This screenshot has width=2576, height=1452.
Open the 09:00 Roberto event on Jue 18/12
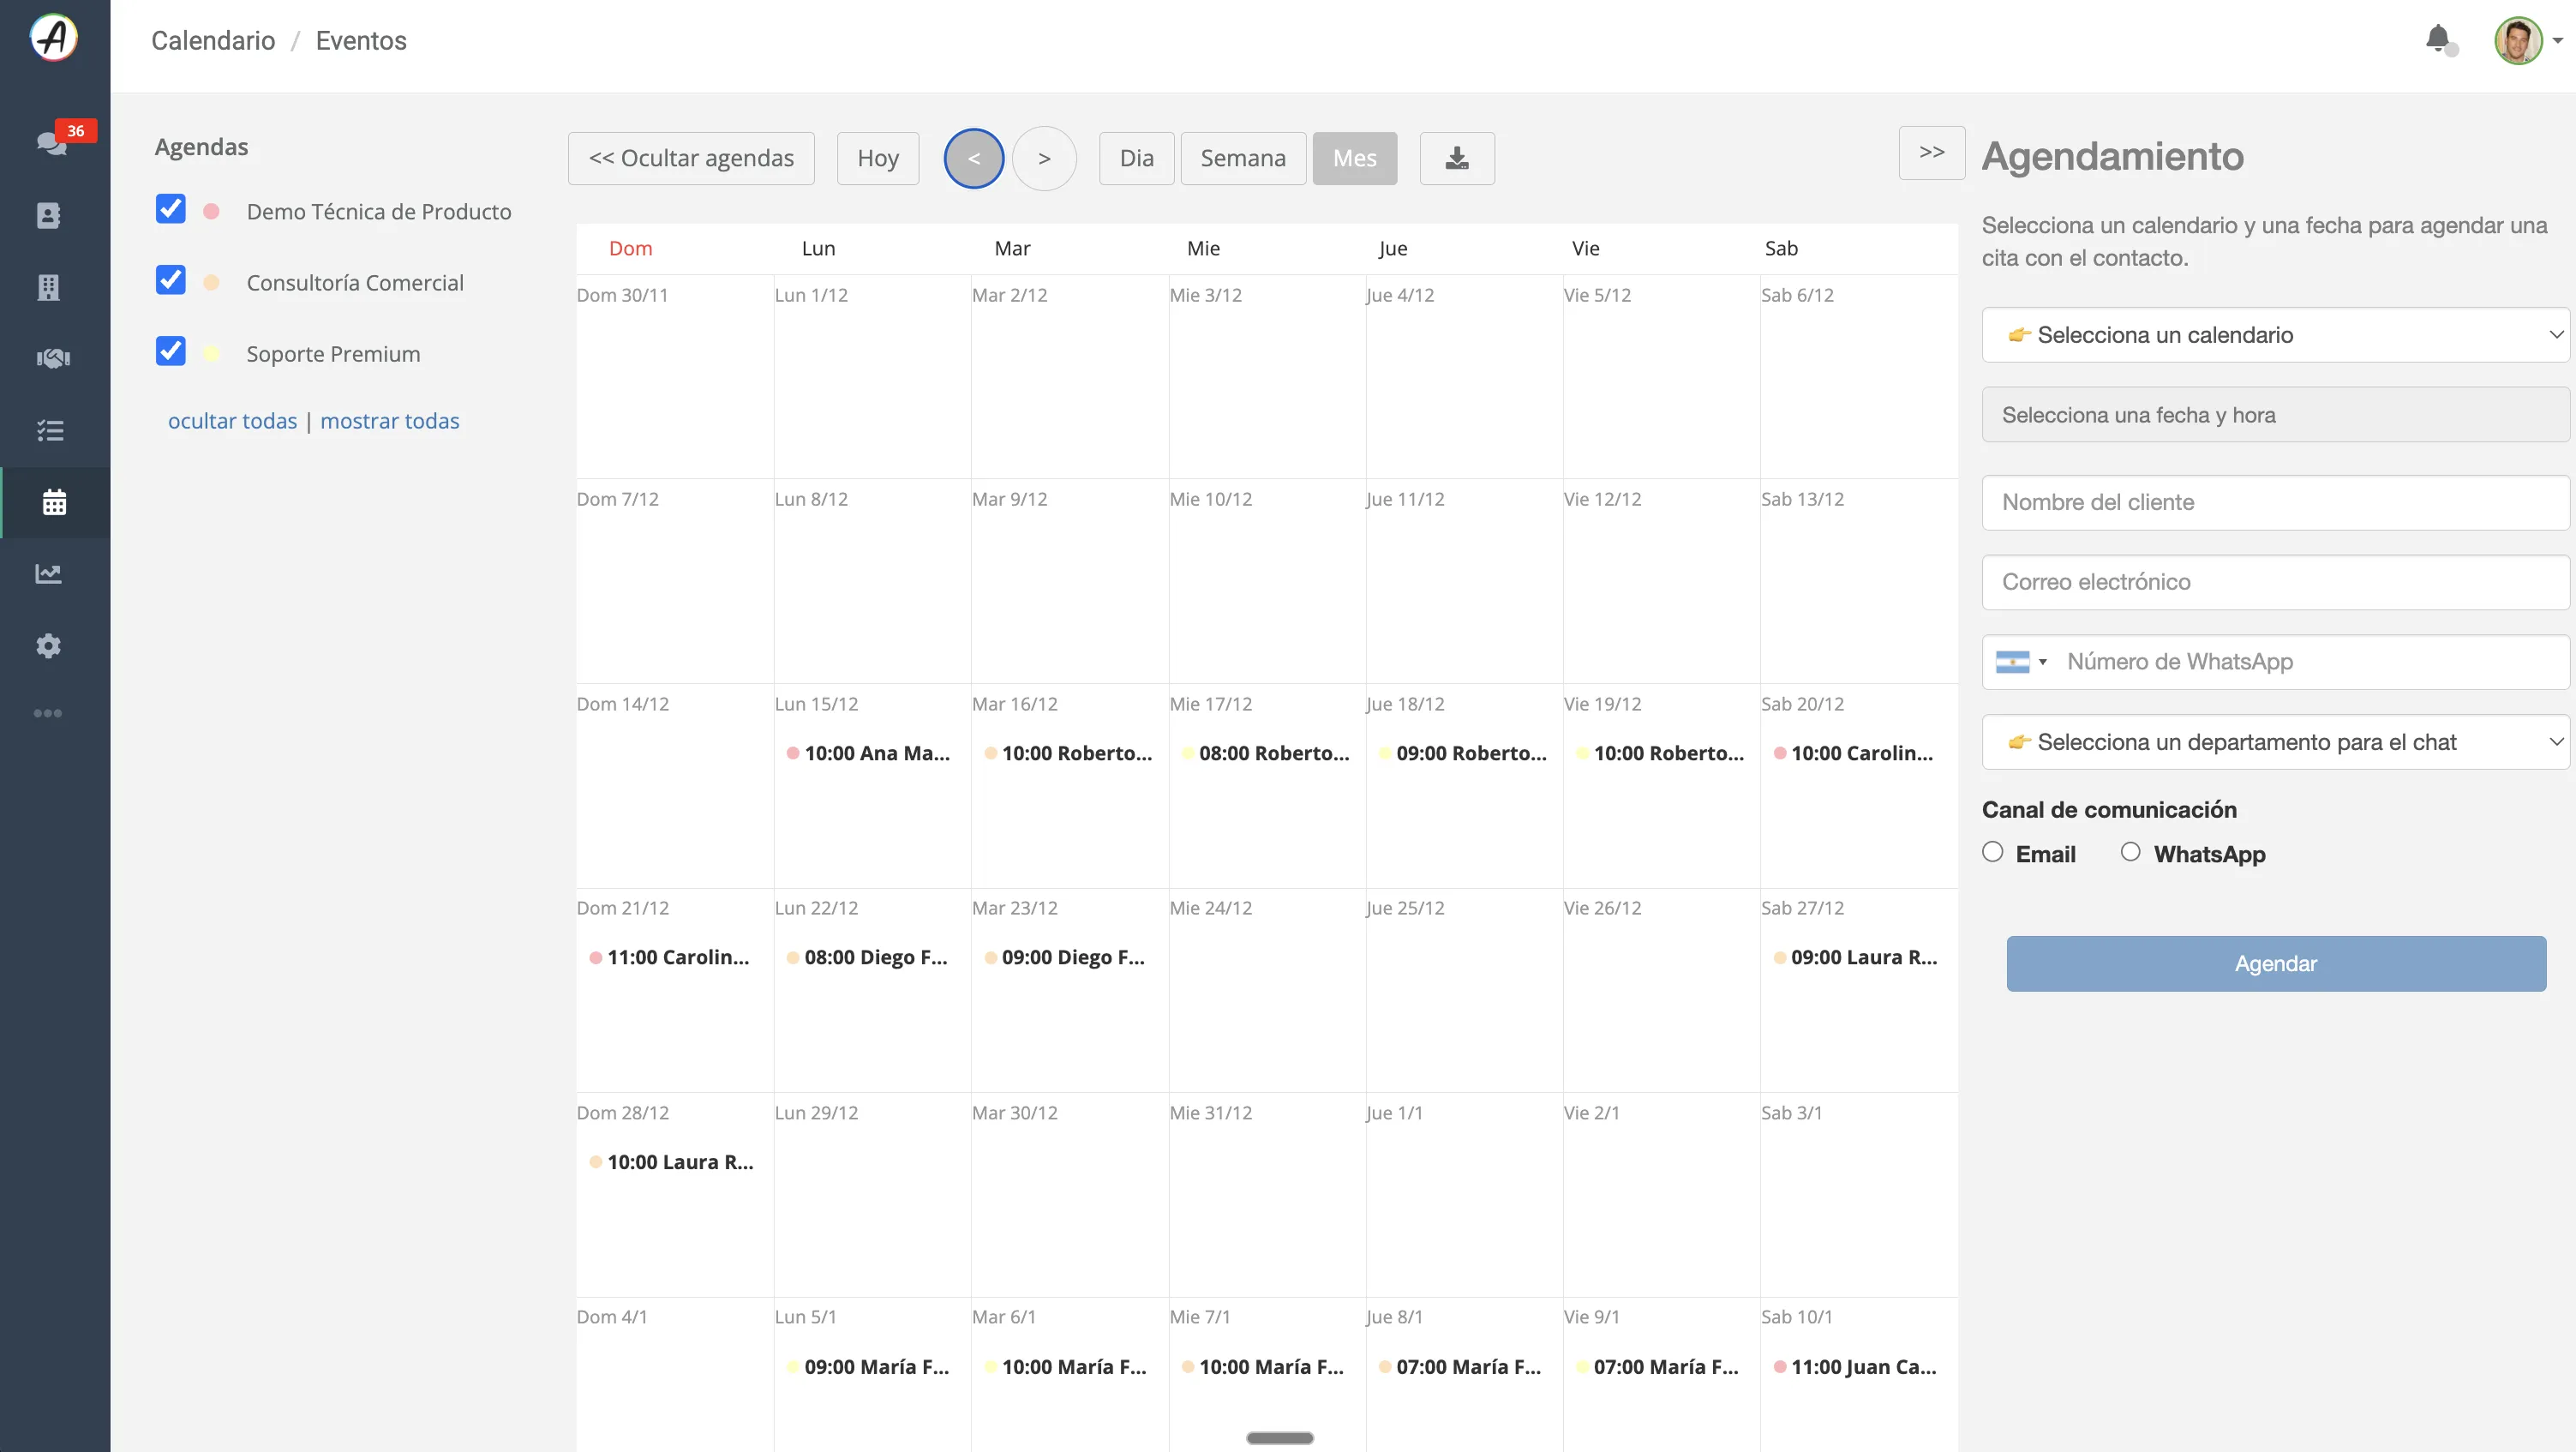tap(1461, 753)
